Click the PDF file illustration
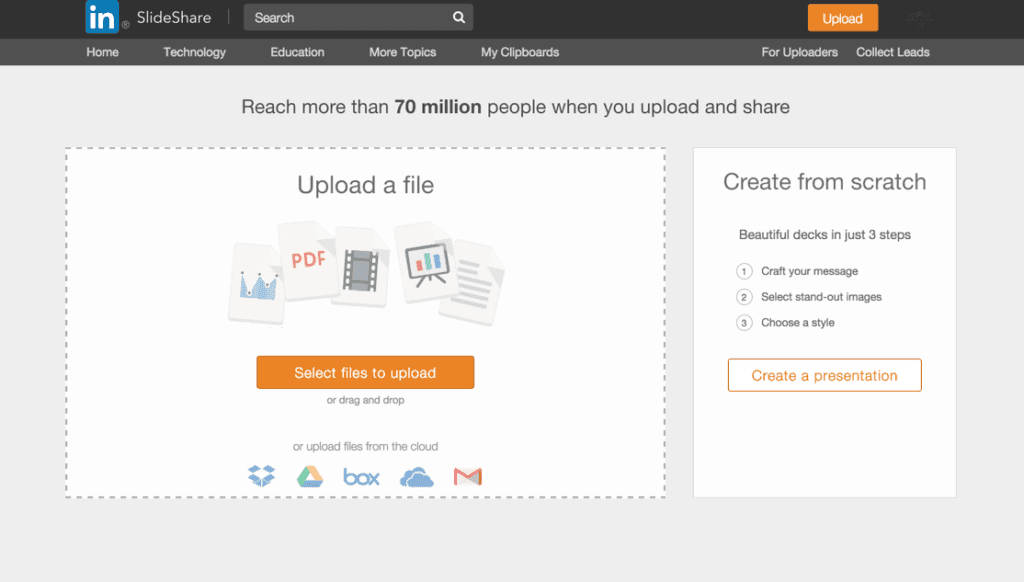1024x582 pixels. (x=307, y=261)
